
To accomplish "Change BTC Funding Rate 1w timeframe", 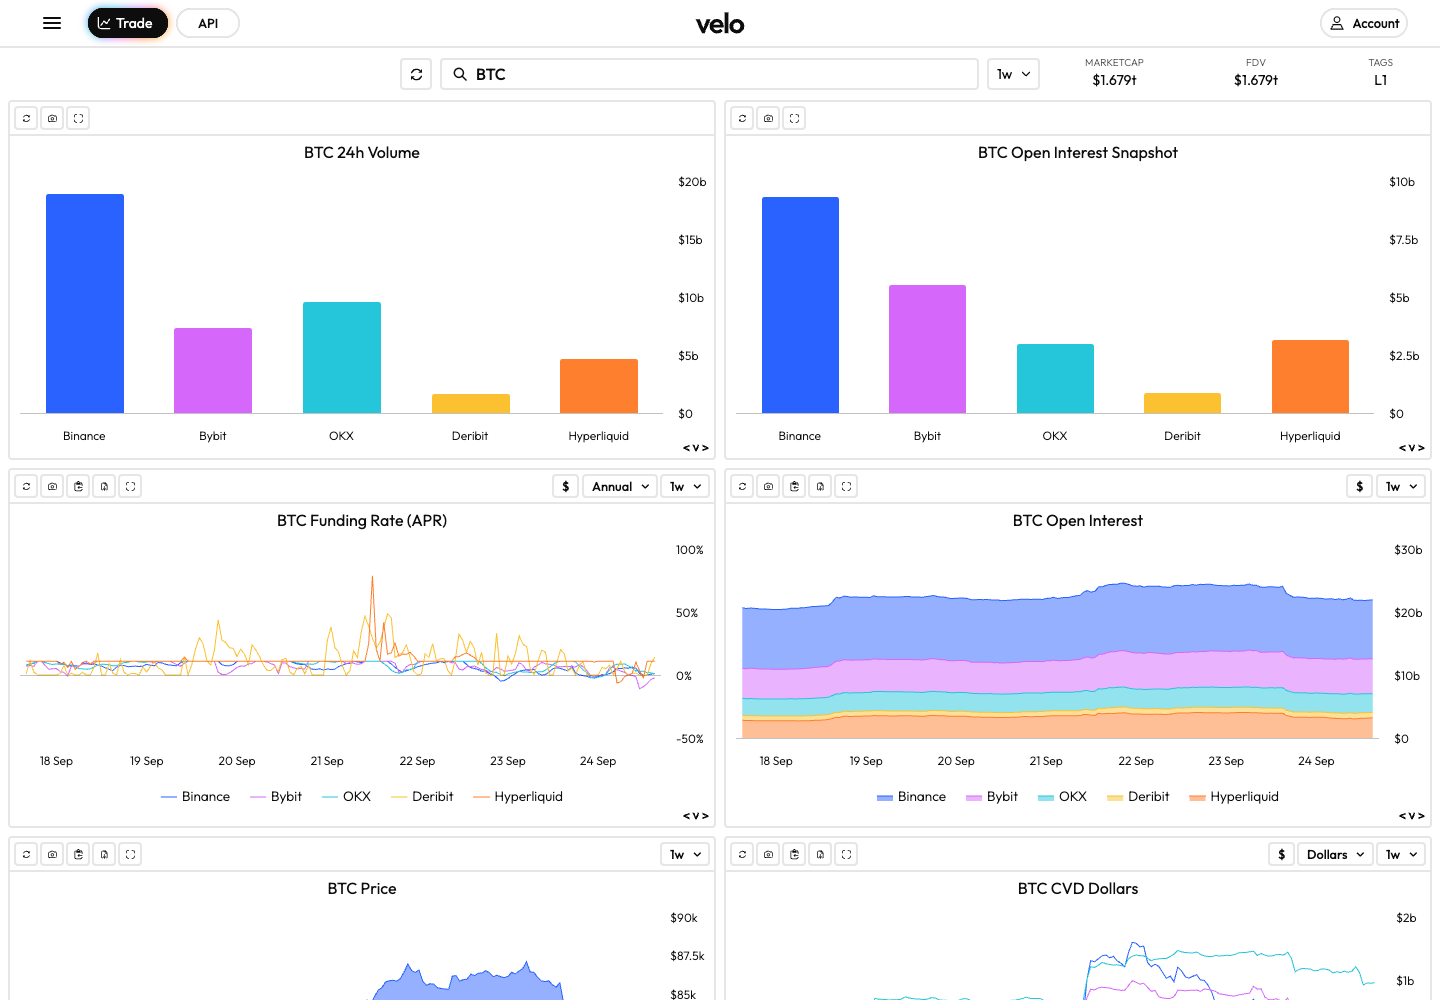I will coord(686,486).
